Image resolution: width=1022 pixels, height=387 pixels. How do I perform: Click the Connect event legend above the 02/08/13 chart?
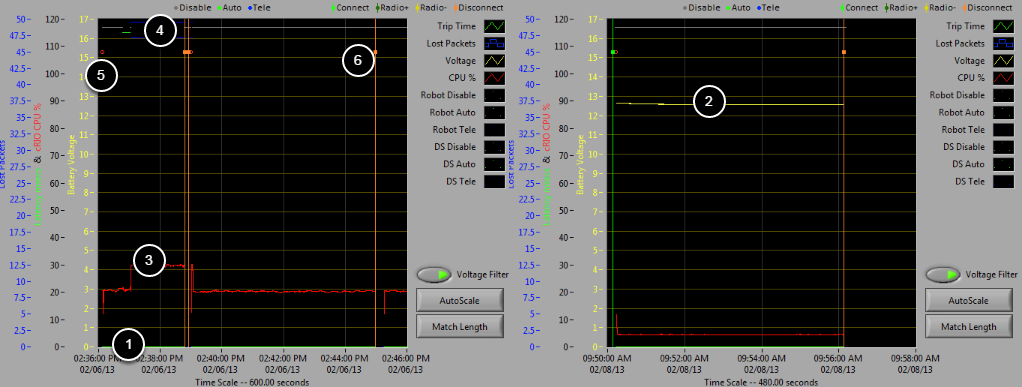[x=858, y=8]
